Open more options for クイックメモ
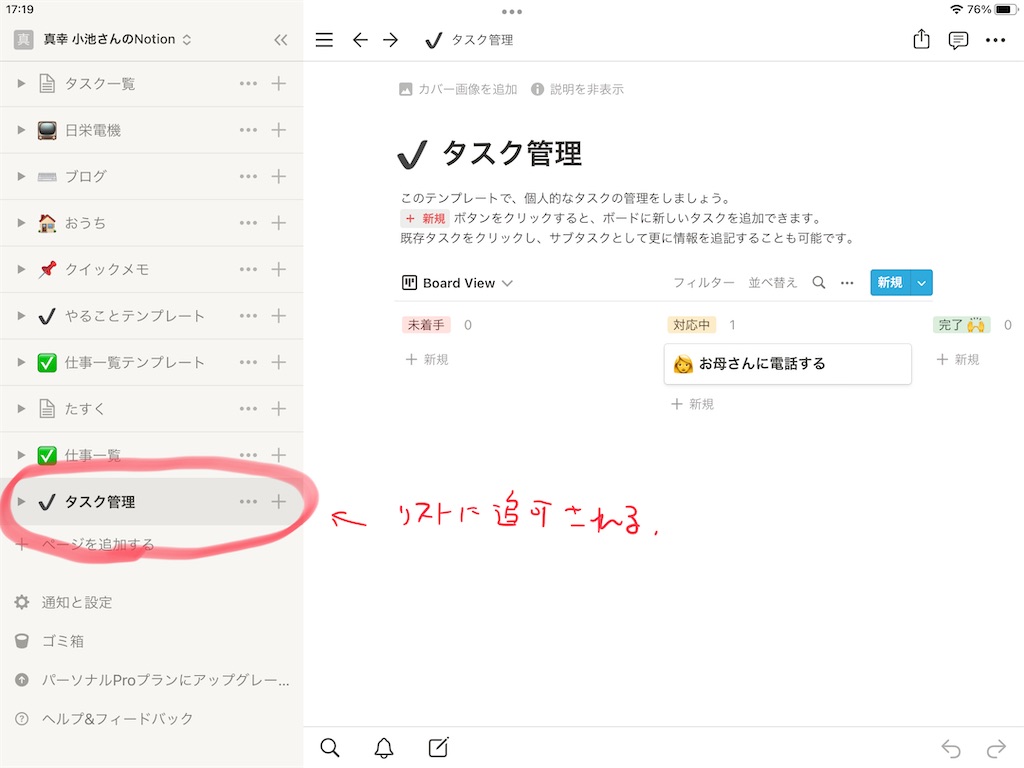The height and width of the screenshot is (768, 1024). [x=248, y=269]
